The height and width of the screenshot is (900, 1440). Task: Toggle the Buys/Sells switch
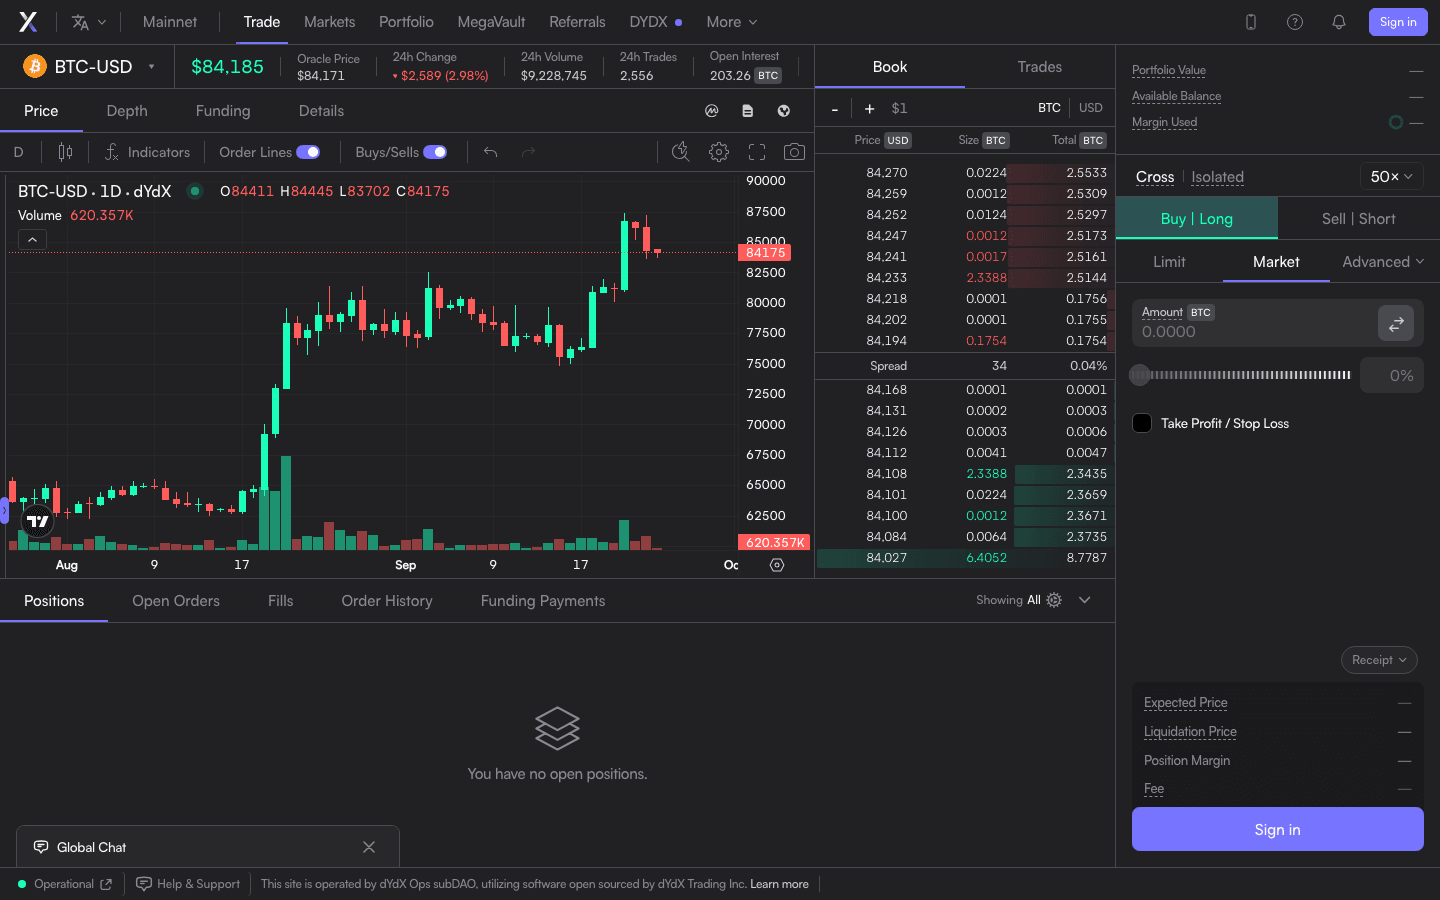pos(435,152)
